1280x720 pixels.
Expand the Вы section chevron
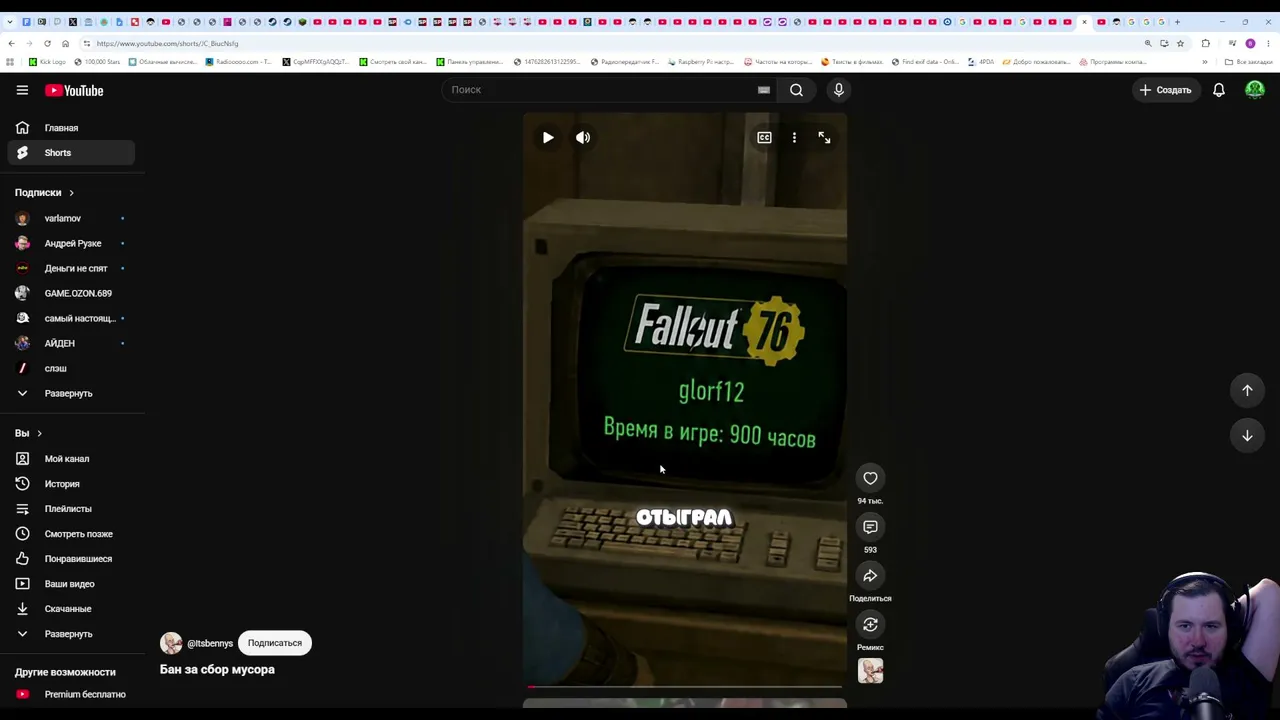pos(39,433)
